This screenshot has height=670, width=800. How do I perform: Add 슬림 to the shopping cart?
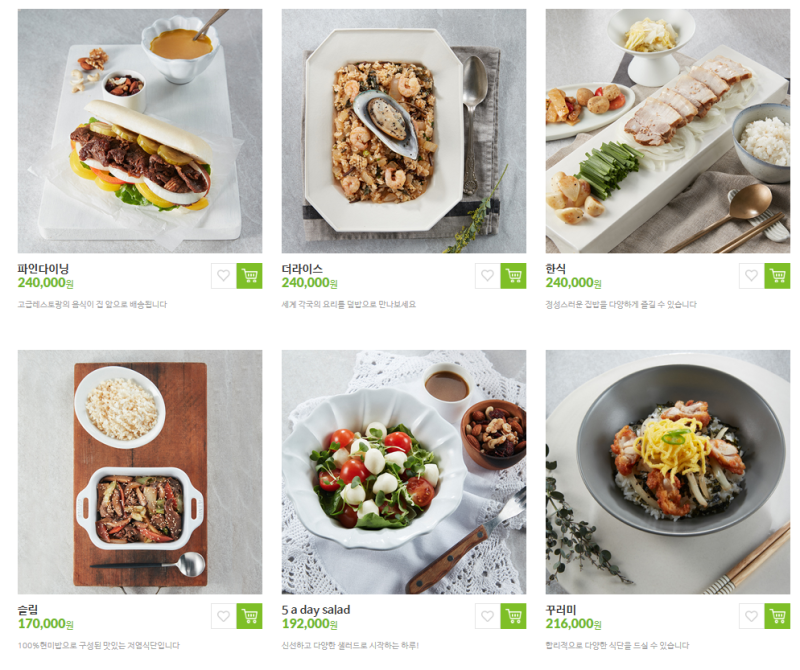[249, 616]
